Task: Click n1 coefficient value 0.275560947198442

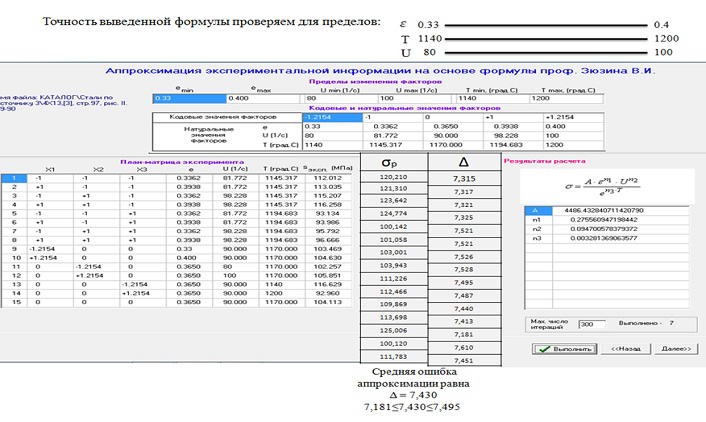Action: point(620,220)
